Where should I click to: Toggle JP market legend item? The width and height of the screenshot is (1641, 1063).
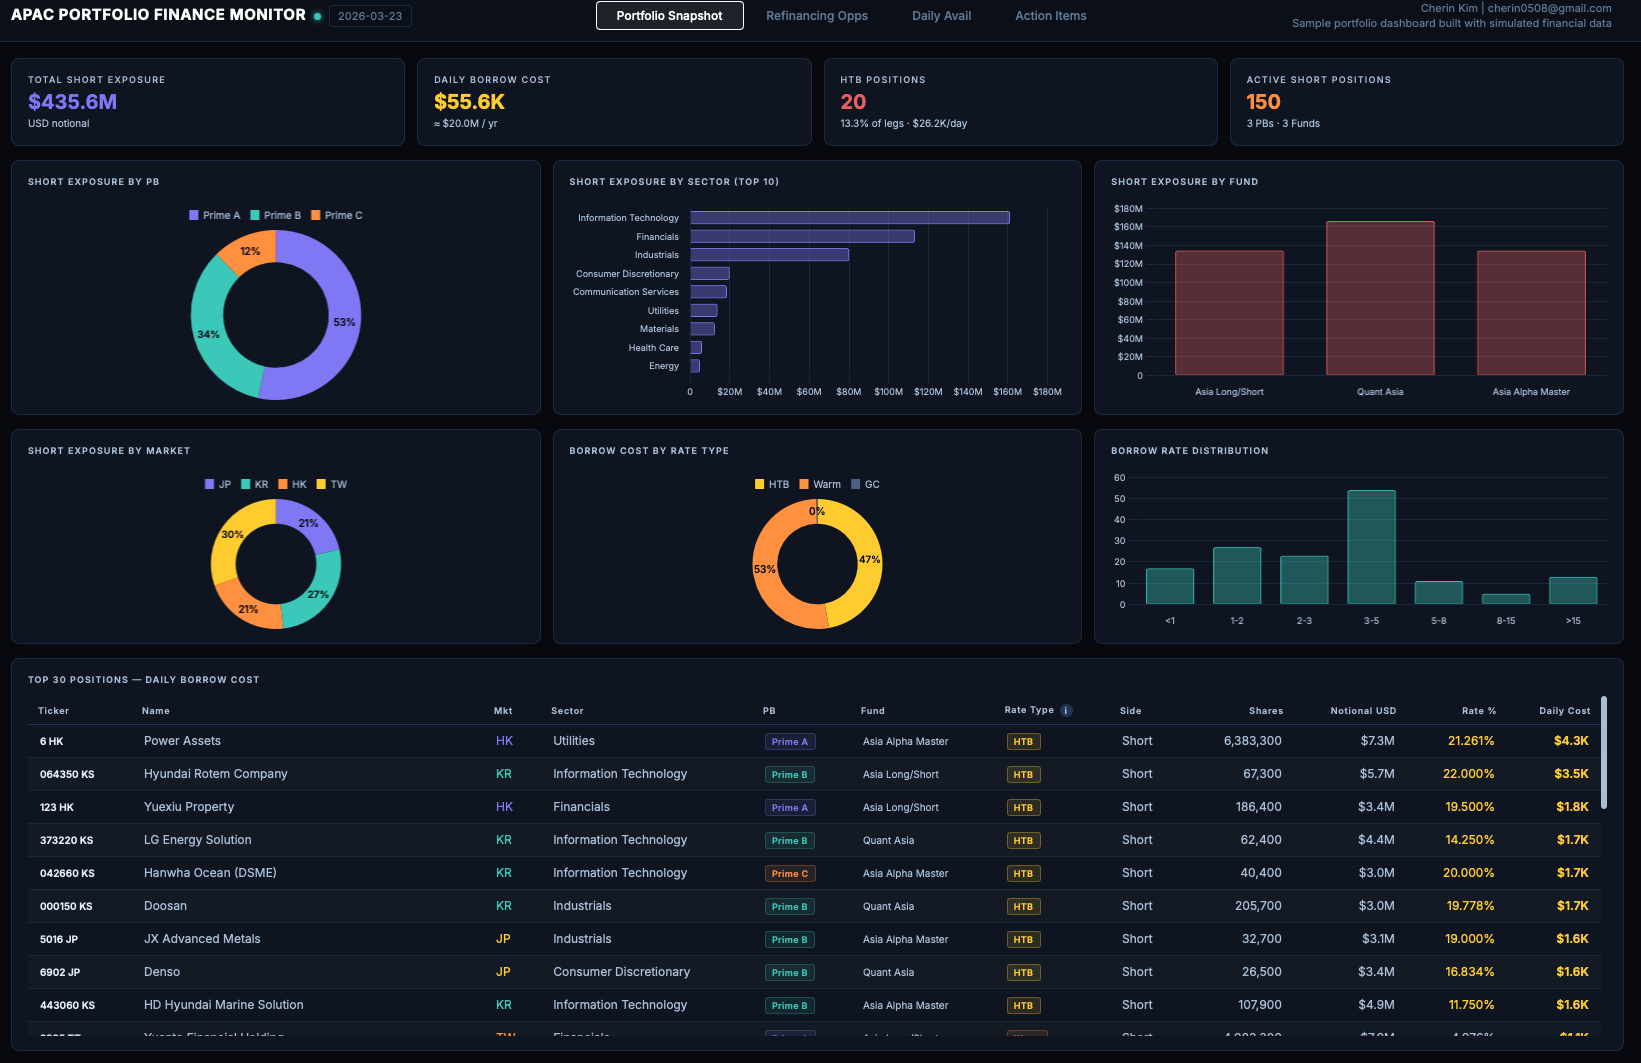(x=217, y=484)
